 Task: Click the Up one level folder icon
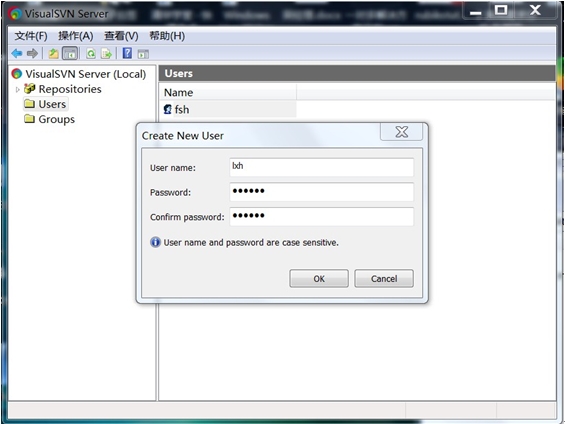(53, 54)
